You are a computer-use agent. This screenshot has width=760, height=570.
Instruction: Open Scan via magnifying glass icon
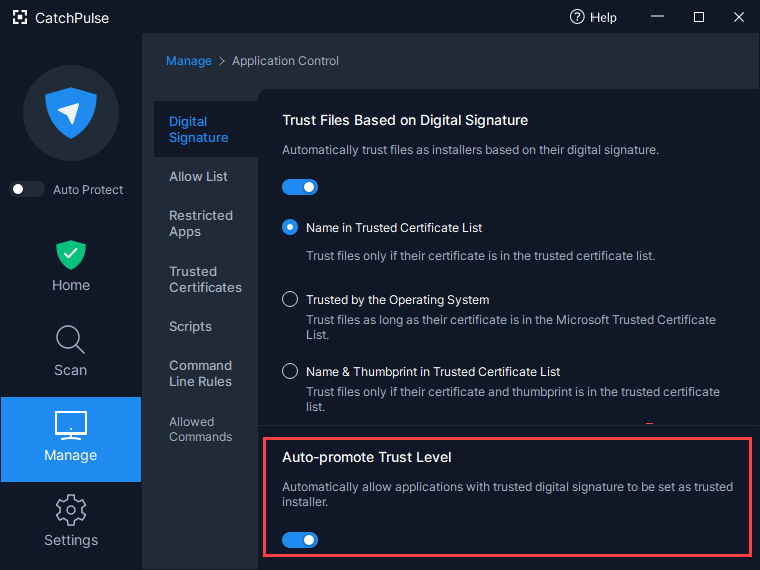click(71, 339)
